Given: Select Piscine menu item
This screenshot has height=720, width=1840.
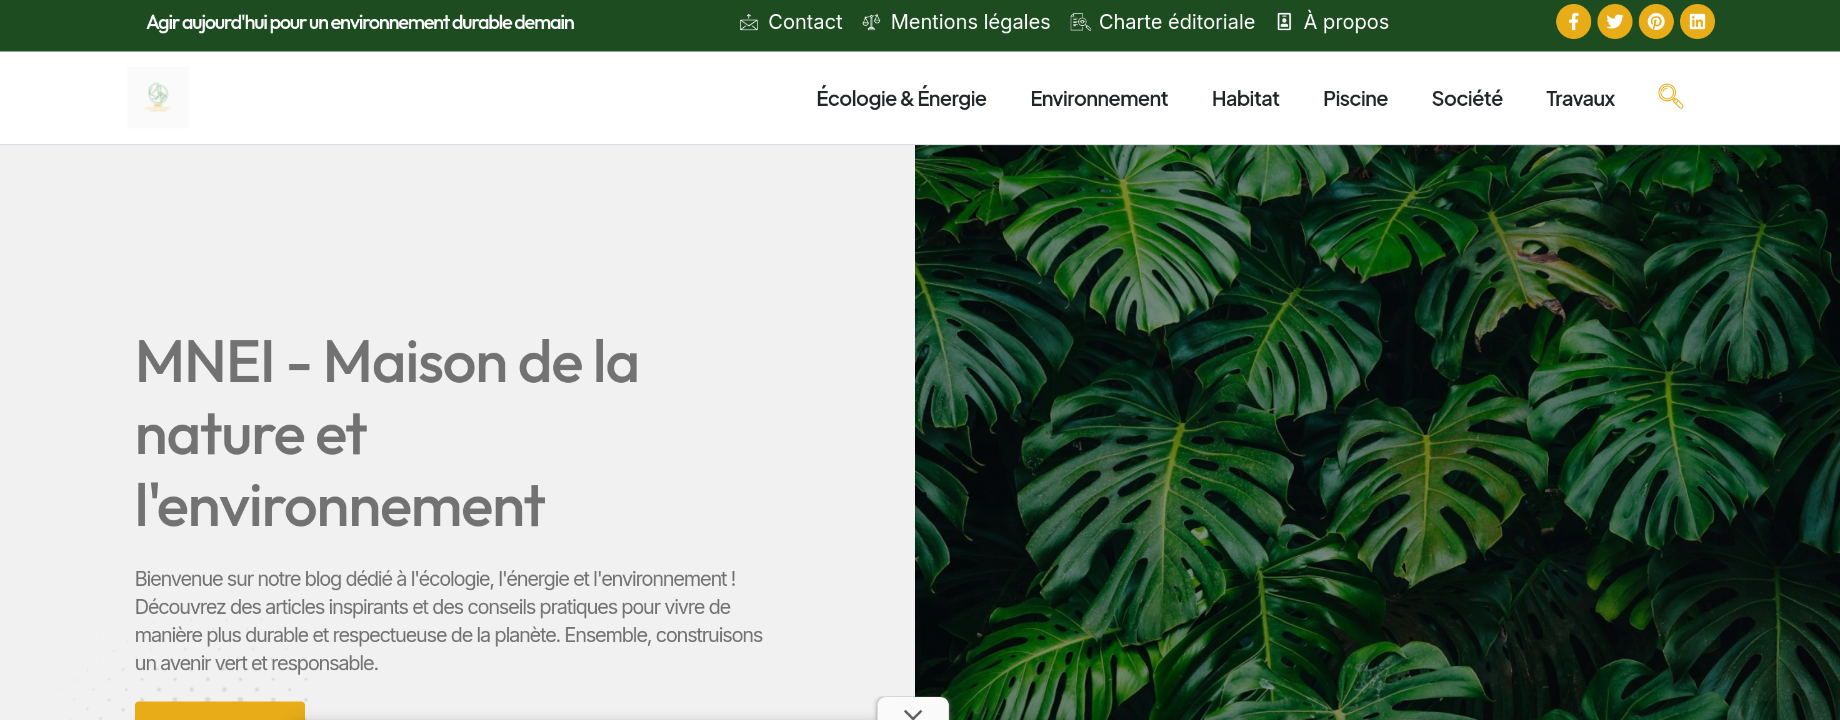Looking at the screenshot, I should coord(1355,98).
